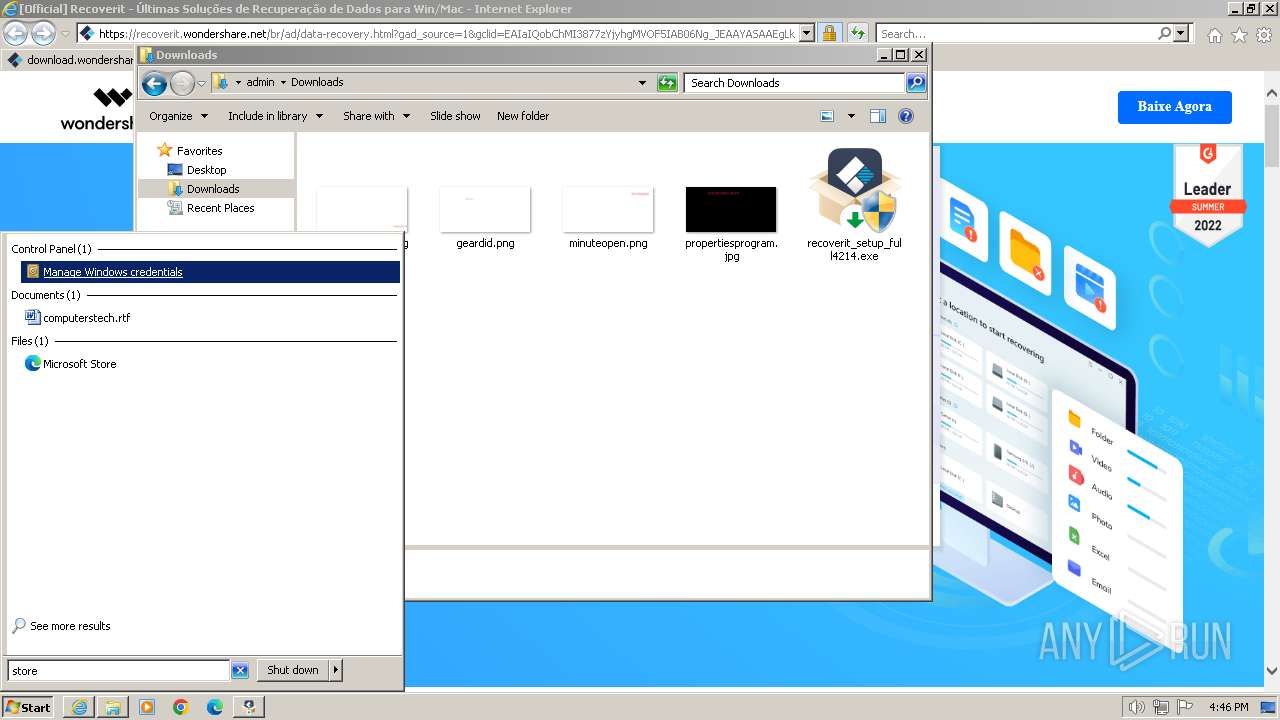The height and width of the screenshot is (720, 1280).
Task: Click the start menu search field
Action: (119, 671)
